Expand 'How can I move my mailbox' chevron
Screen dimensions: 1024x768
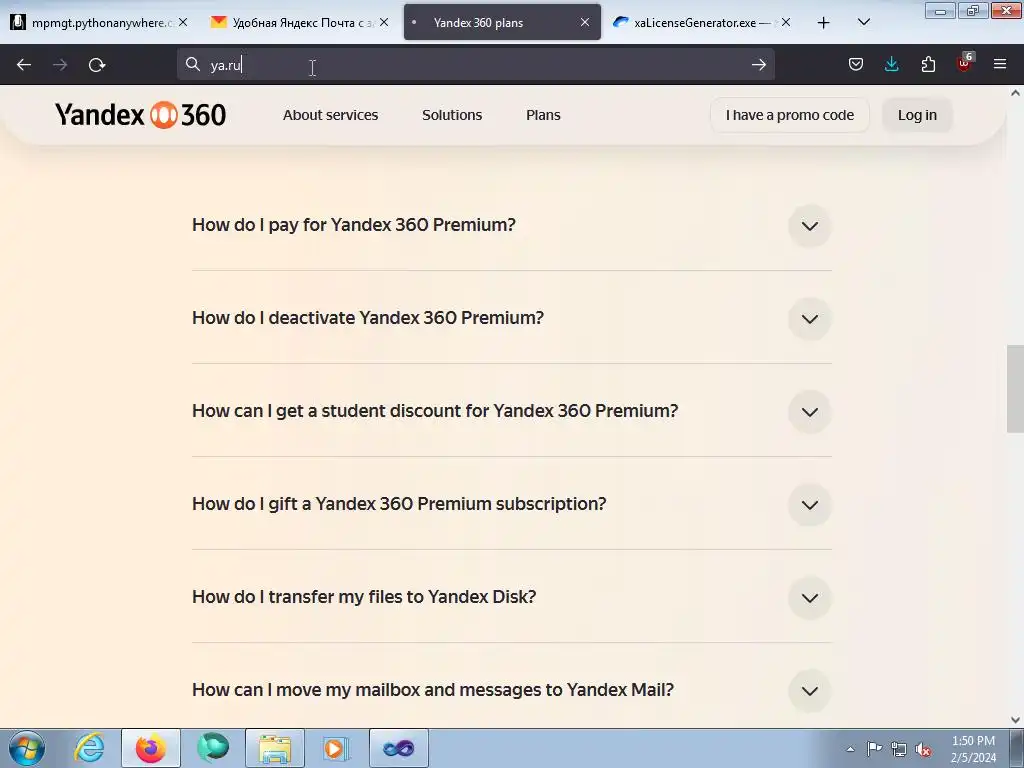(x=810, y=691)
